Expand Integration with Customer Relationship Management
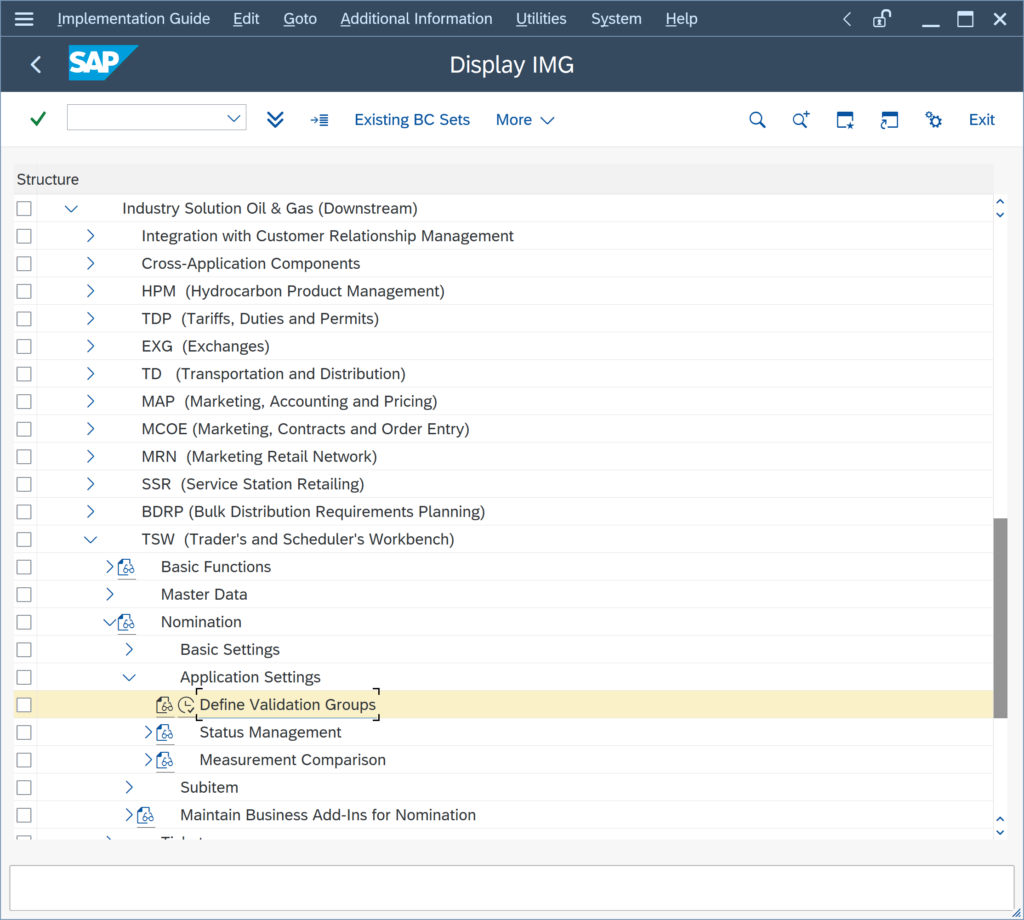Image resolution: width=1024 pixels, height=920 pixels. coord(91,236)
